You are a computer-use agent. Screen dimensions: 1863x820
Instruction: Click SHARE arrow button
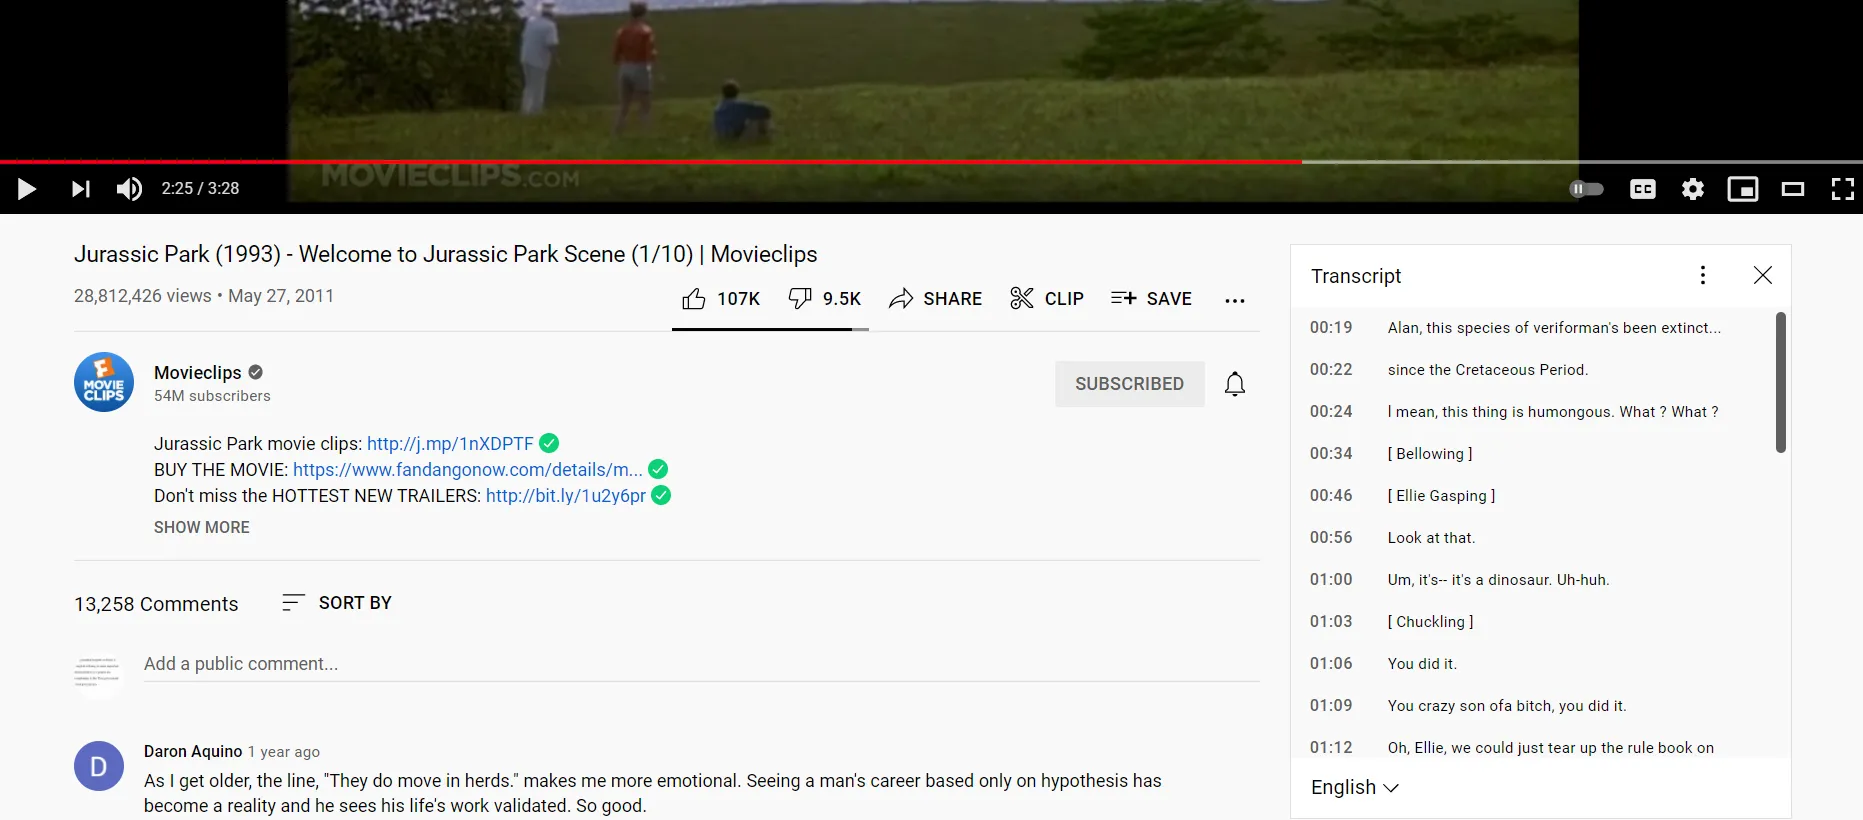click(x=935, y=299)
